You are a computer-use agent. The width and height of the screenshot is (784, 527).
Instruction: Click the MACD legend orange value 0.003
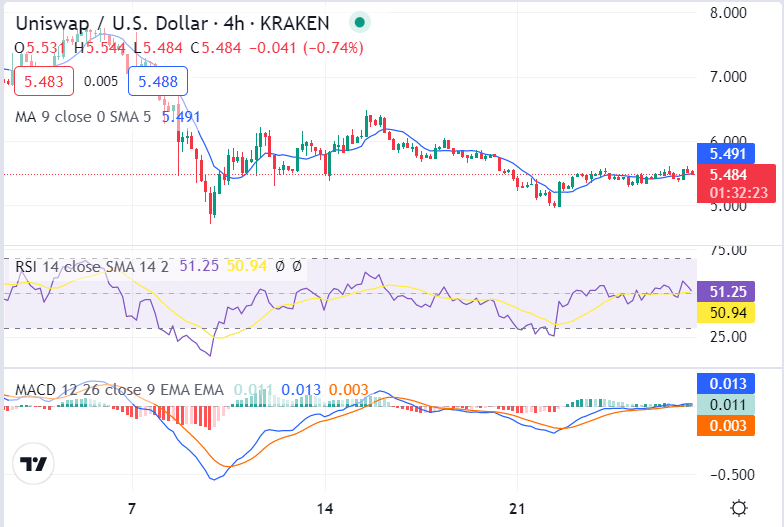[348, 390]
